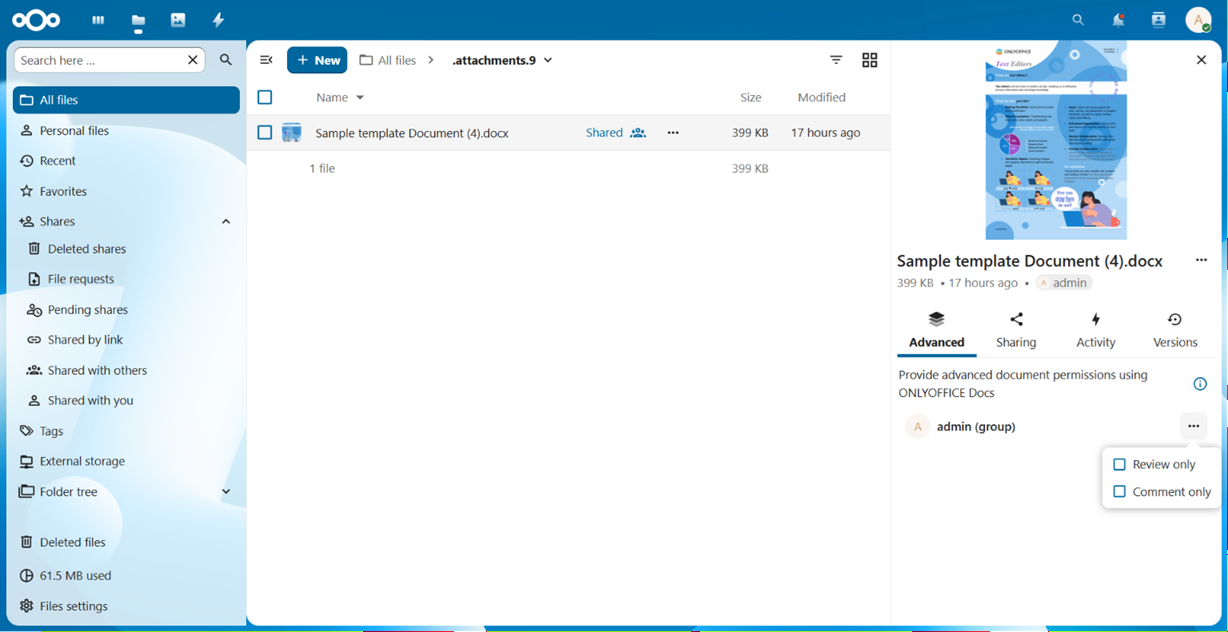The width and height of the screenshot is (1228, 632).
Task: Open Personal files in navigation
Action: click(126, 130)
